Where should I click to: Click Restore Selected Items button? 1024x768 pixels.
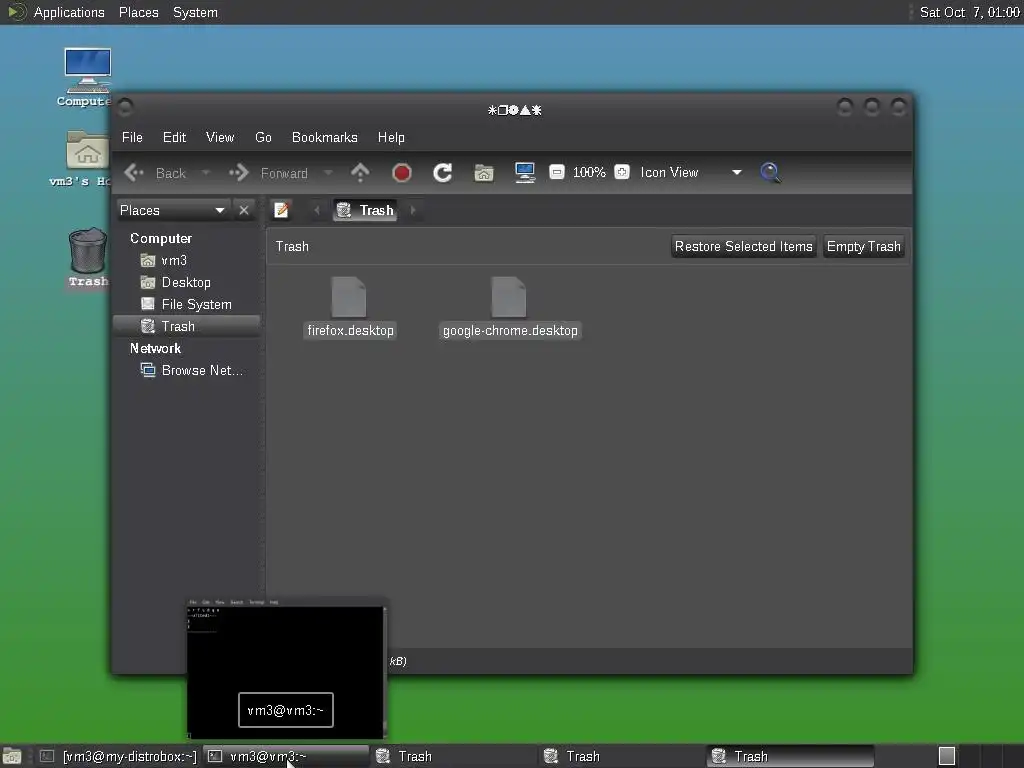[743, 246]
